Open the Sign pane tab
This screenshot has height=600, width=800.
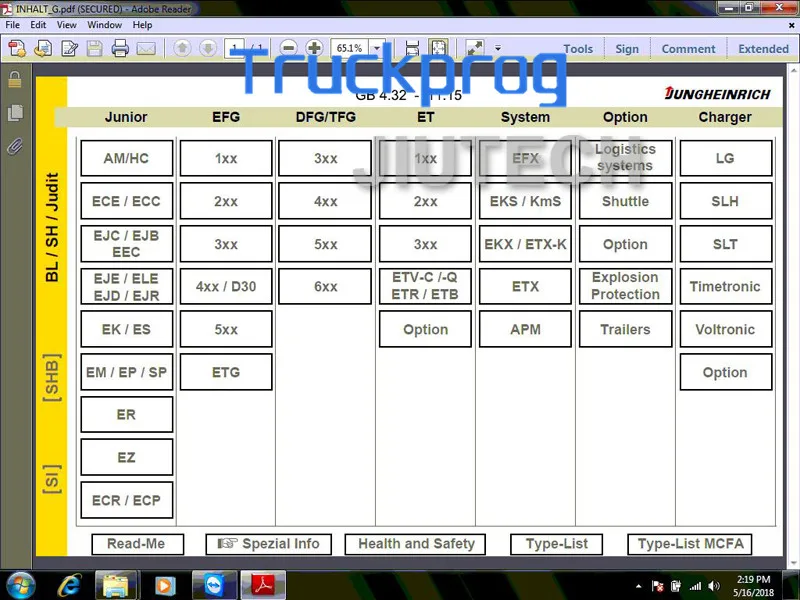pos(627,48)
